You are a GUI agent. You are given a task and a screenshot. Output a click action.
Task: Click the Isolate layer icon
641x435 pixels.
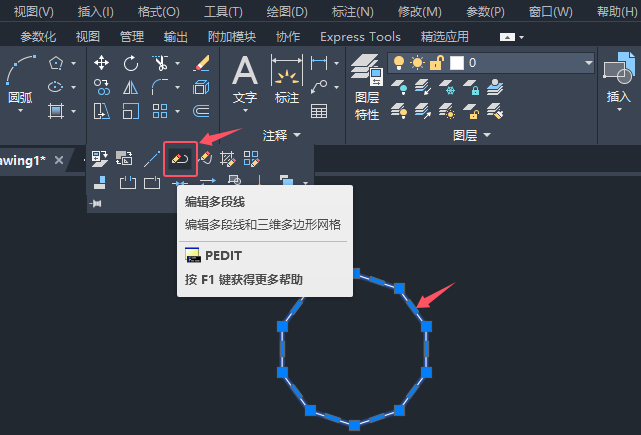pyautogui.click(x=423, y=87)
